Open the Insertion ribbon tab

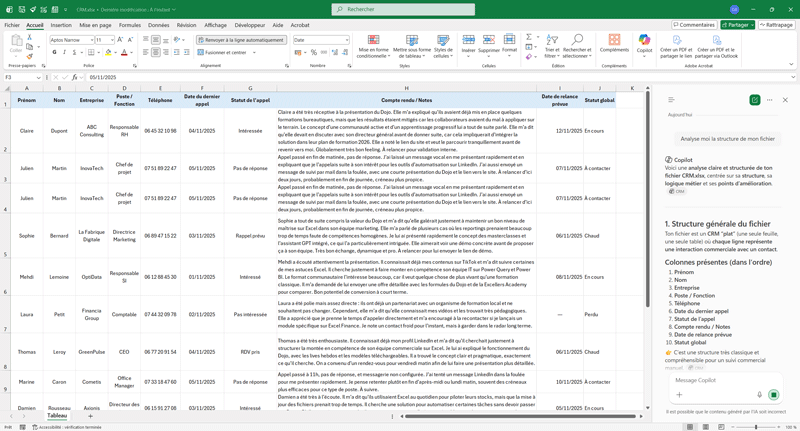(61, 25)
